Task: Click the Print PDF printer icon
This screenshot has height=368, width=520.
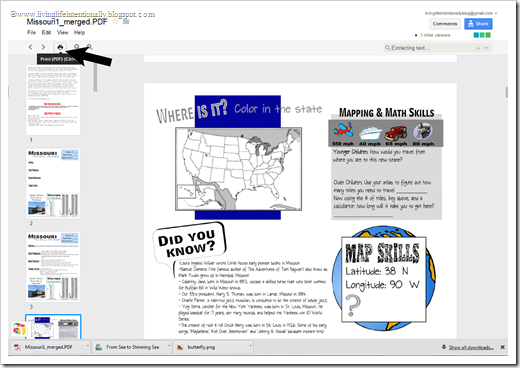Action: point(60,47)
